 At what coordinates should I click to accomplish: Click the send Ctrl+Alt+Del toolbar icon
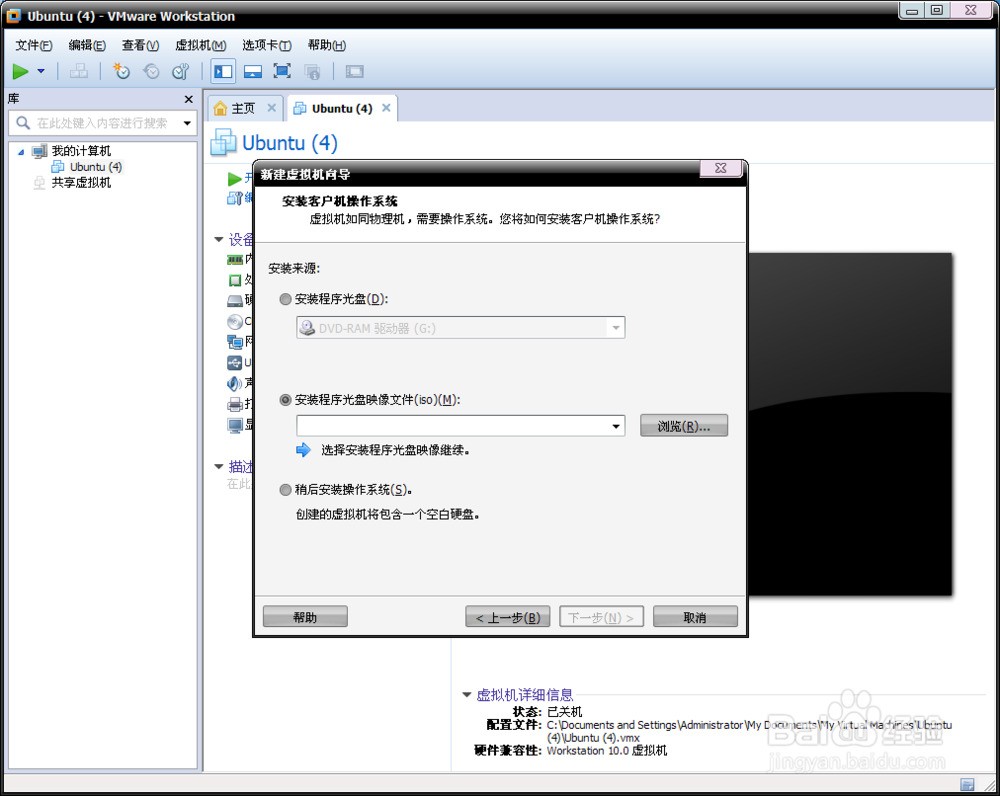point(78,71)
